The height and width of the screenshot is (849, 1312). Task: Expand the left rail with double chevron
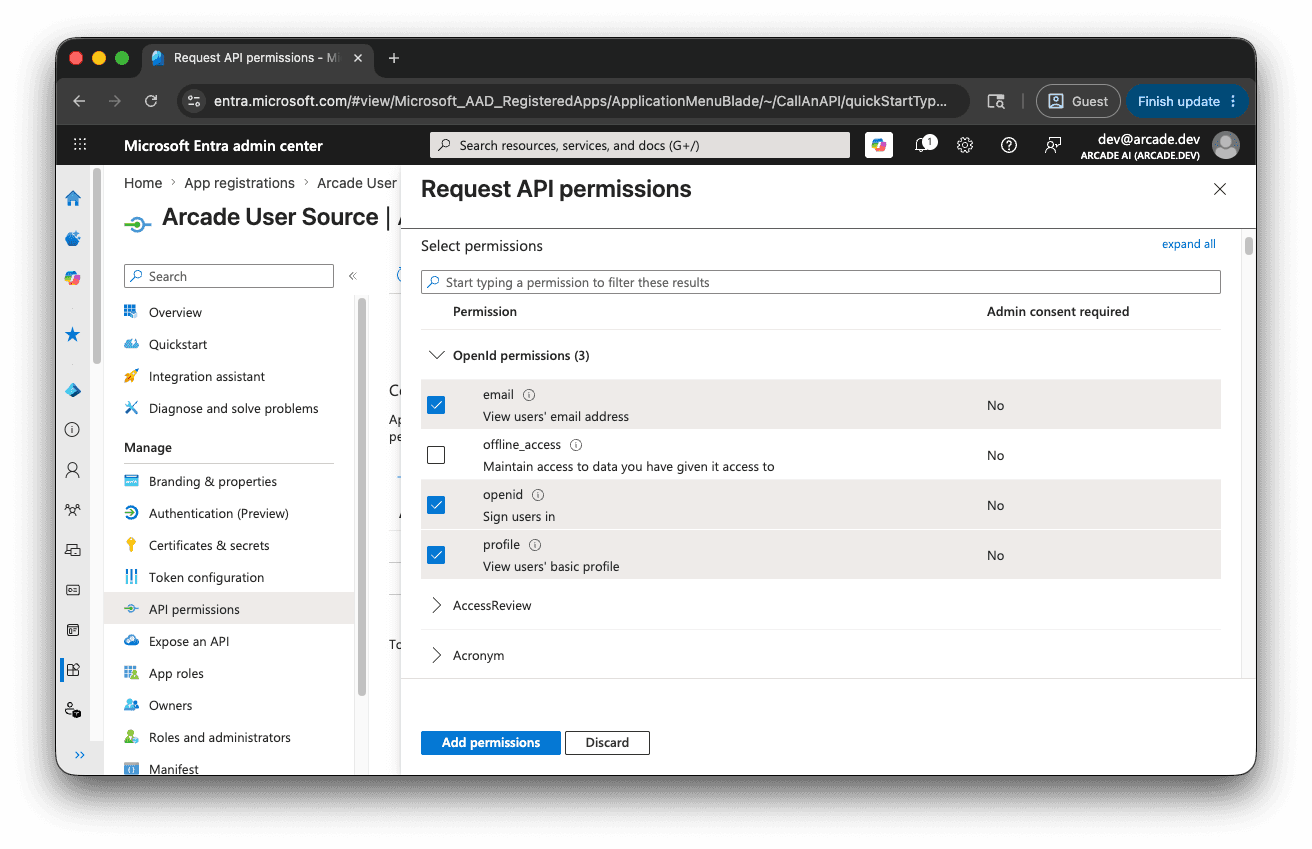80,755
